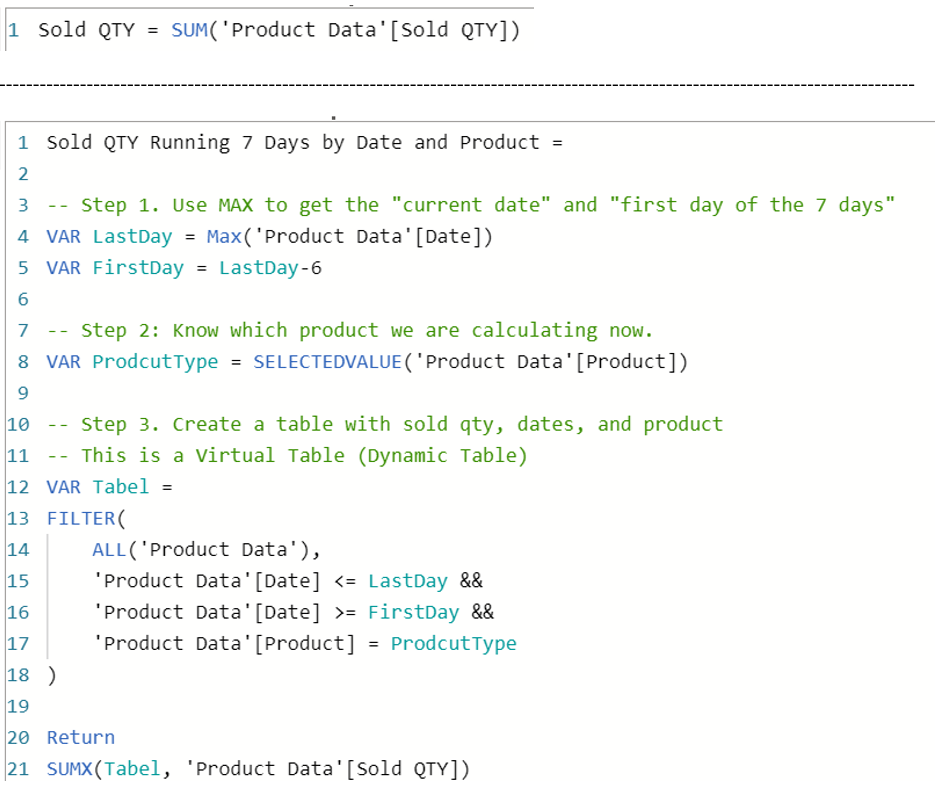Click the Return keyword on line 20

tap(80, 737)
